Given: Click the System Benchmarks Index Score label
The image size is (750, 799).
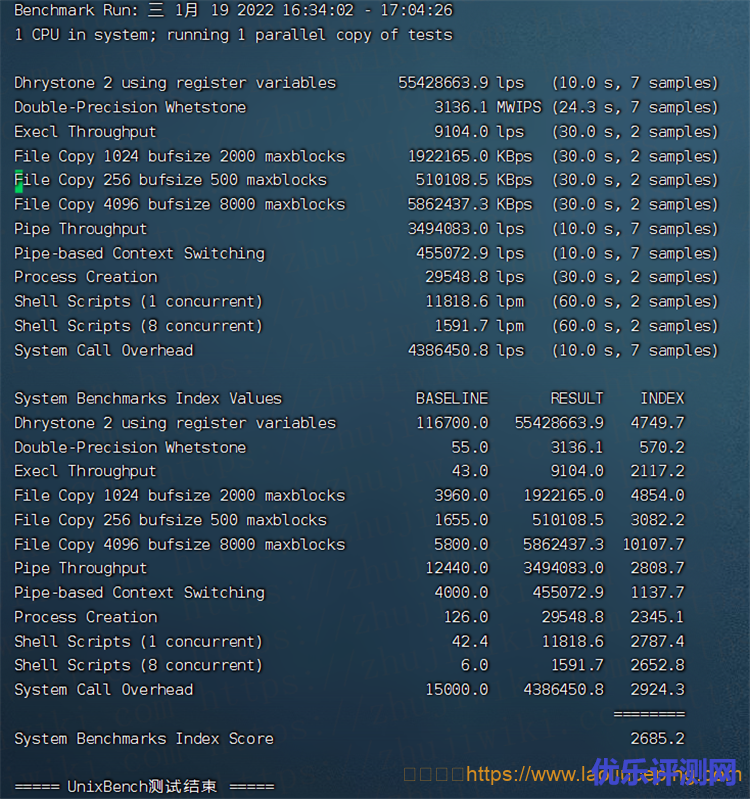Looking at the screenshot, I should [x=144, y=739].
